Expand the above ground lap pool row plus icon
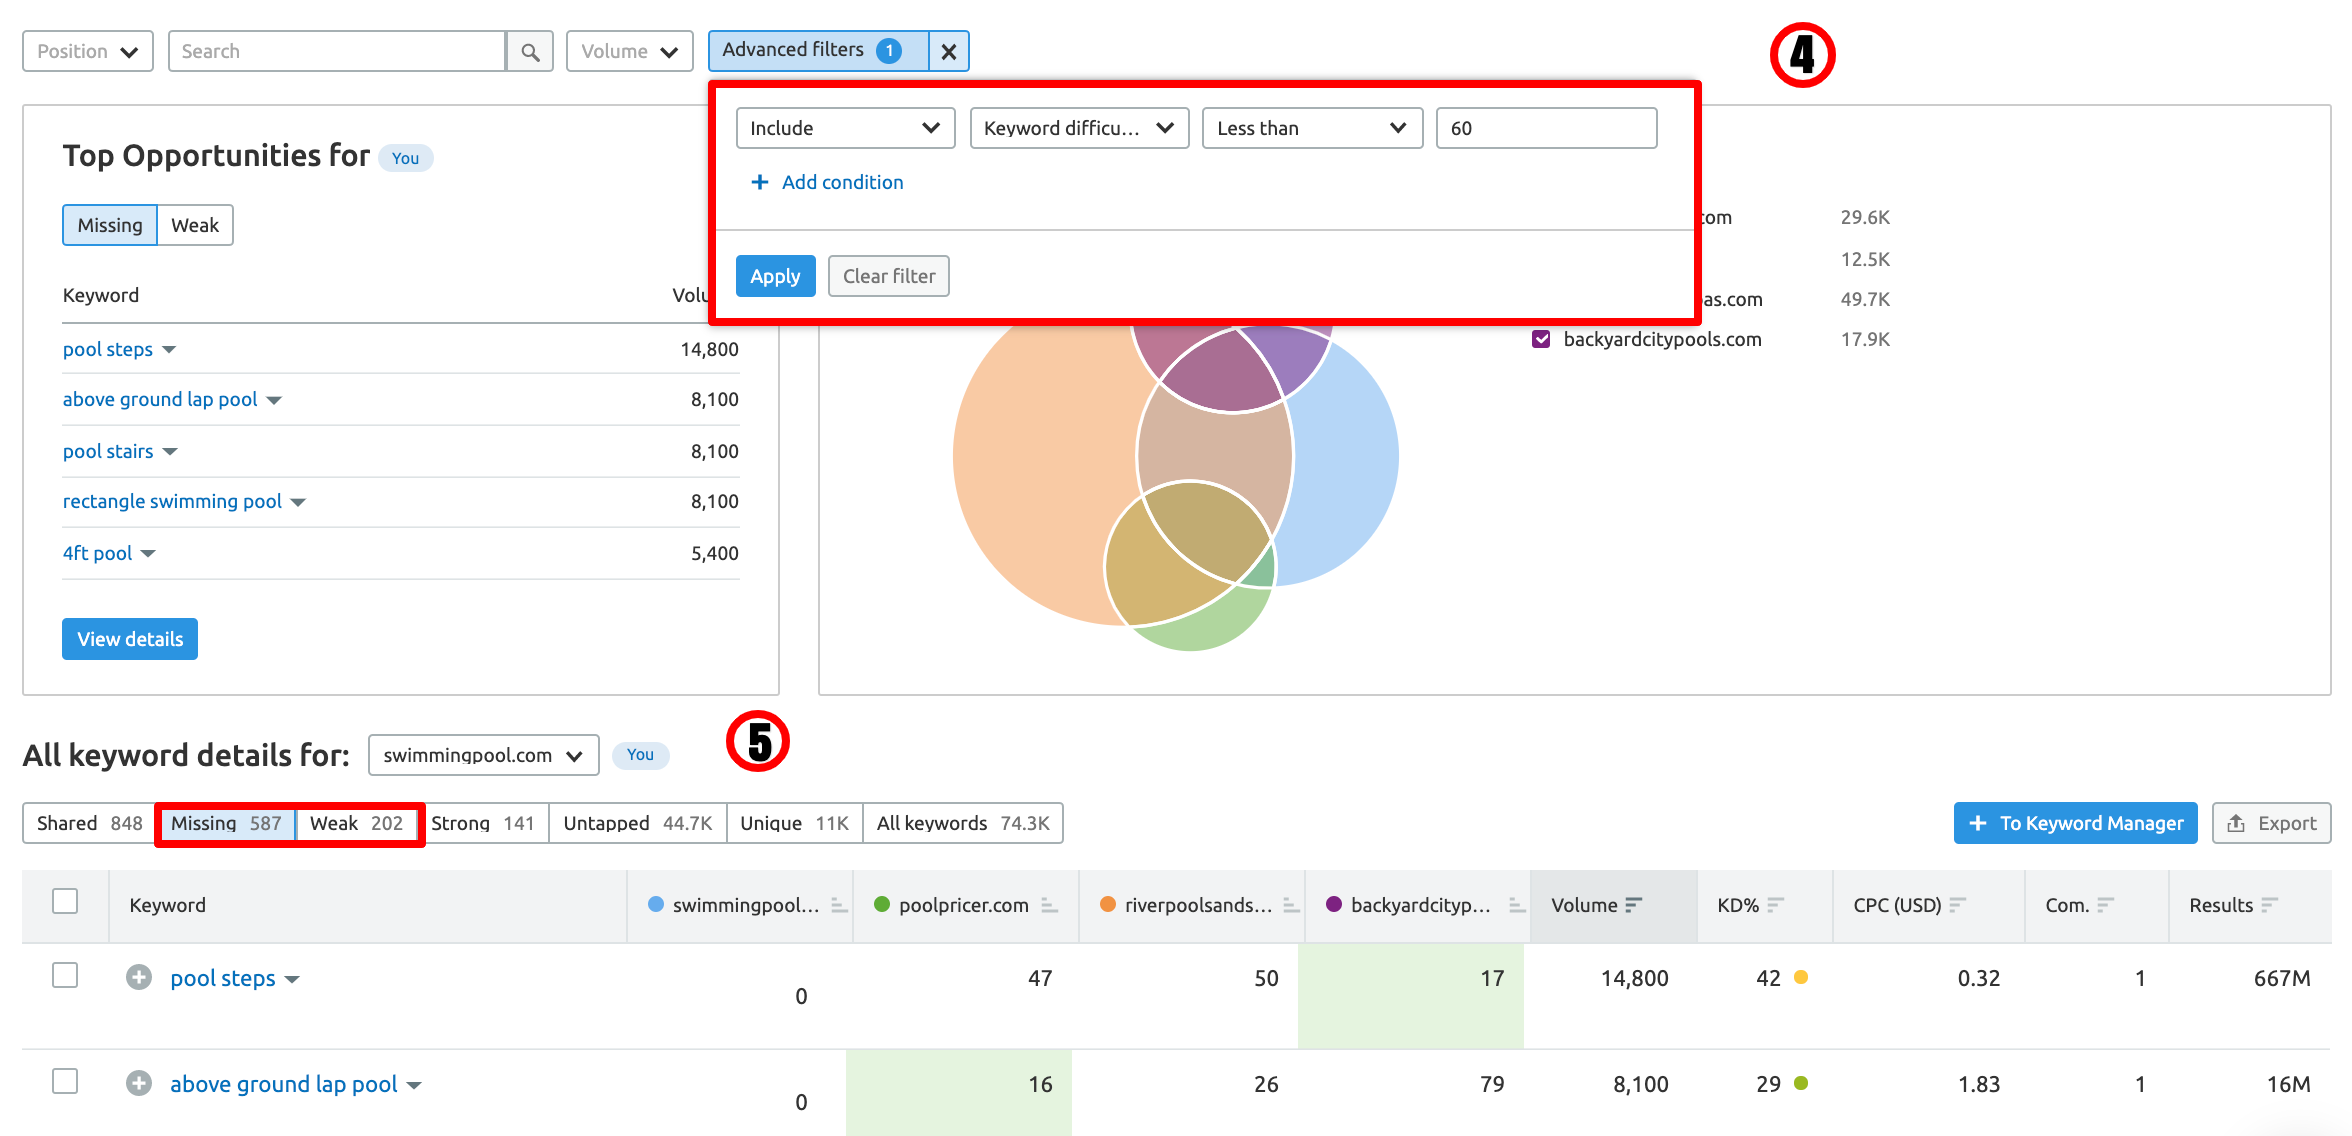Viewport: 2352px width, 1136px height. (x=139, y=1083)
